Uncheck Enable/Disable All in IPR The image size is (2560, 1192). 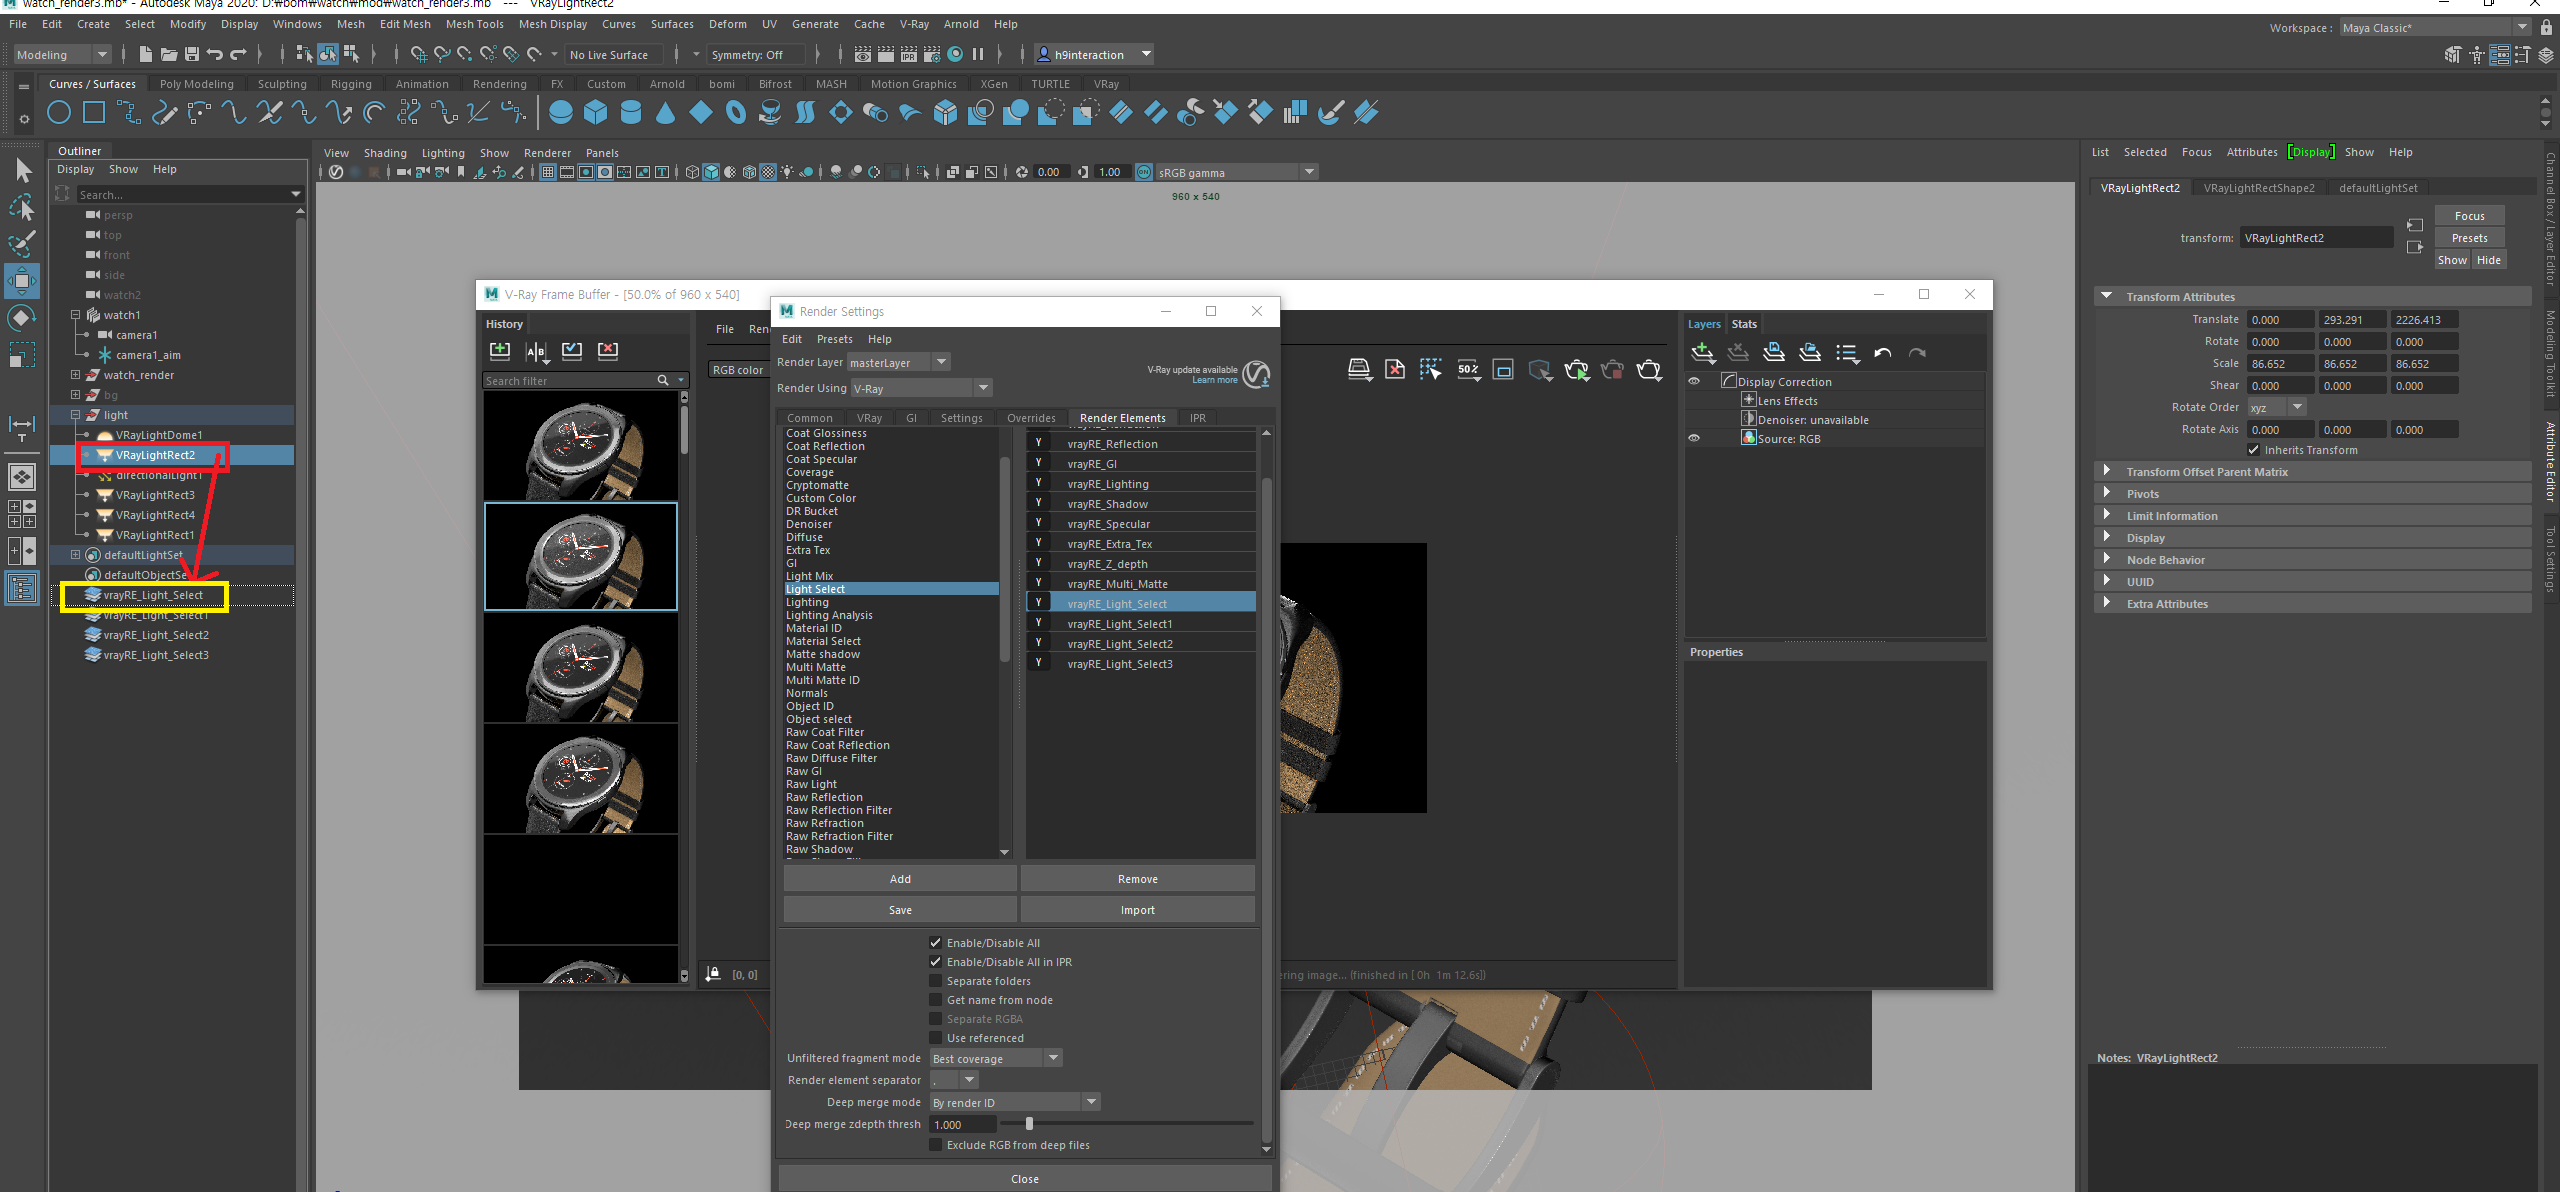[x=936, y=962]
